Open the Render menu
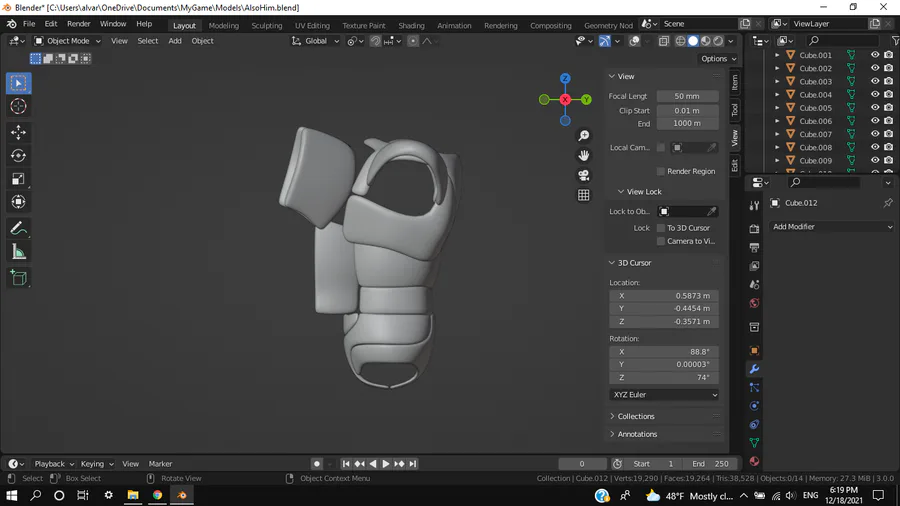The width and height of the screenshot is (900, 506). click(x=78, y=24)
